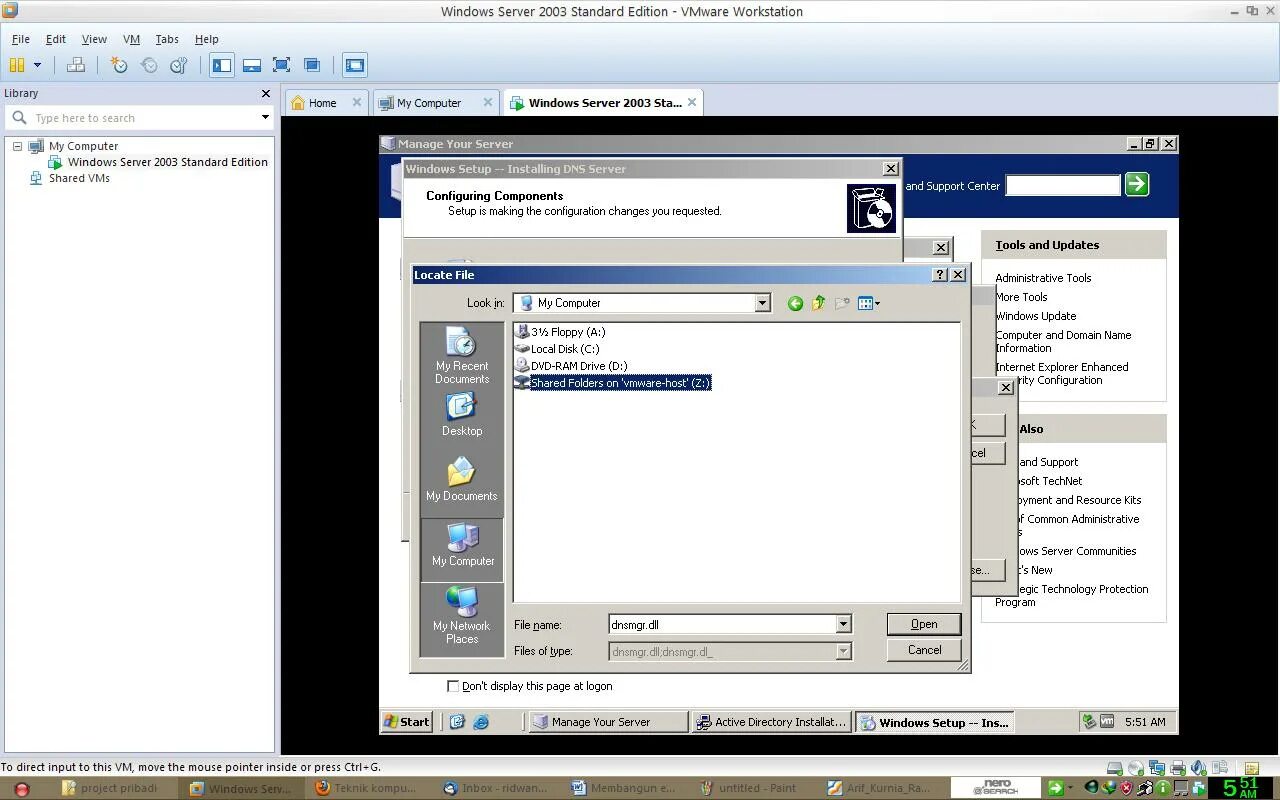Click Show Desktop quick launch icon
1280x800 pixels.
(x=457, y=722)
